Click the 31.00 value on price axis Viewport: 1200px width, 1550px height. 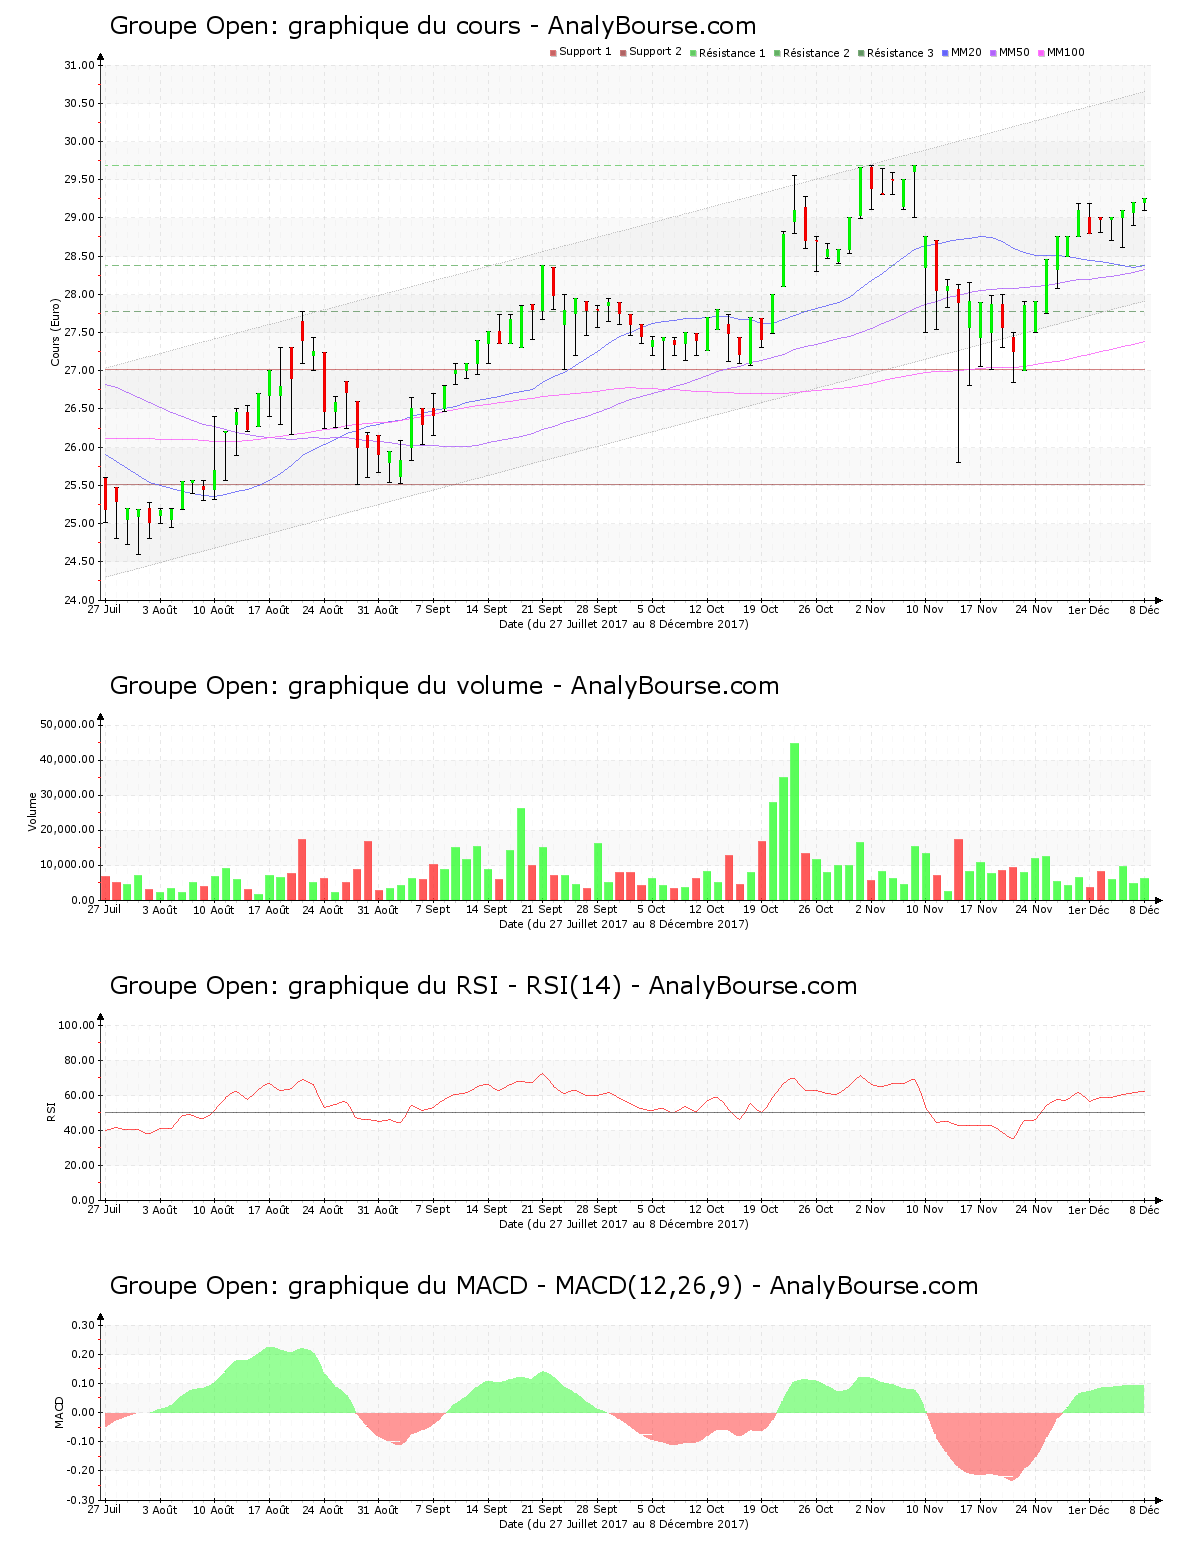pos(79,66)
